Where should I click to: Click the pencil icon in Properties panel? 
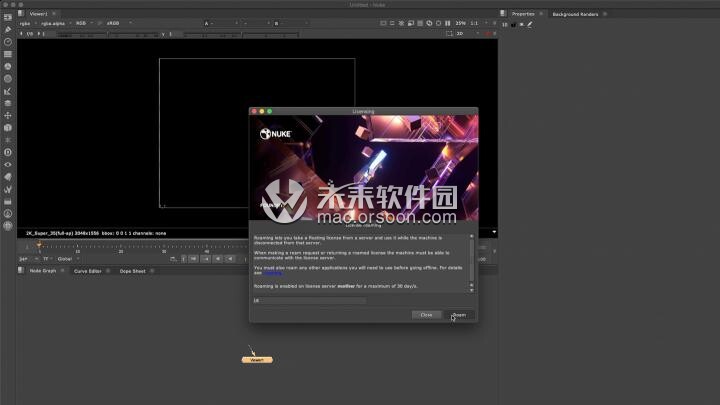[x=530, y=24]
